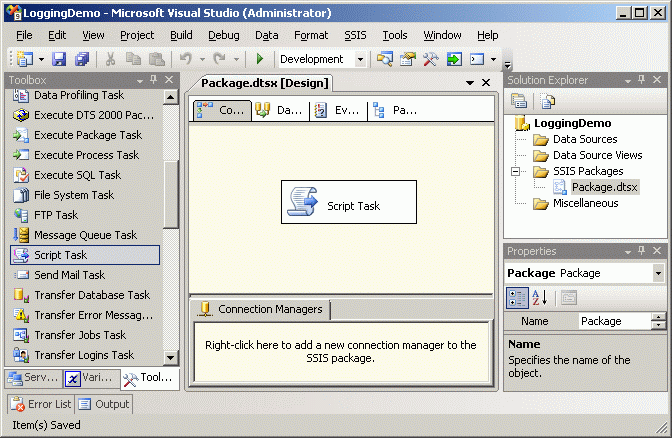Switch Properties to Alphabetical sort

click(540, 297)
